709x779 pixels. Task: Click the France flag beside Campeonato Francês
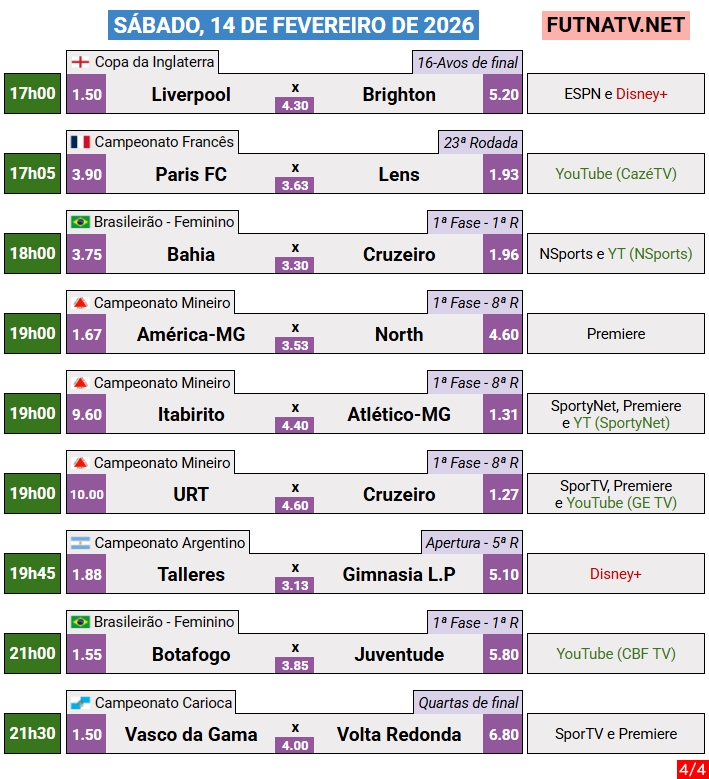[x=80, y=142]
